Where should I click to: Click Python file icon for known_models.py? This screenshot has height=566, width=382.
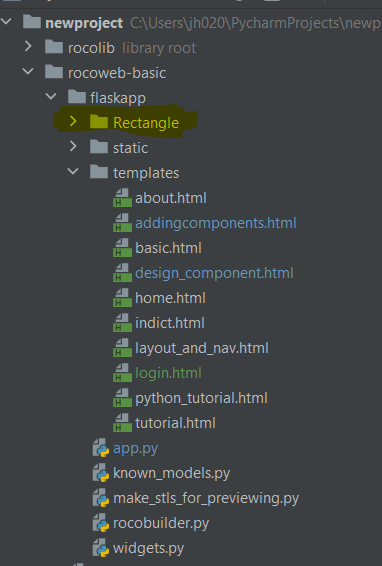(101, 473)
